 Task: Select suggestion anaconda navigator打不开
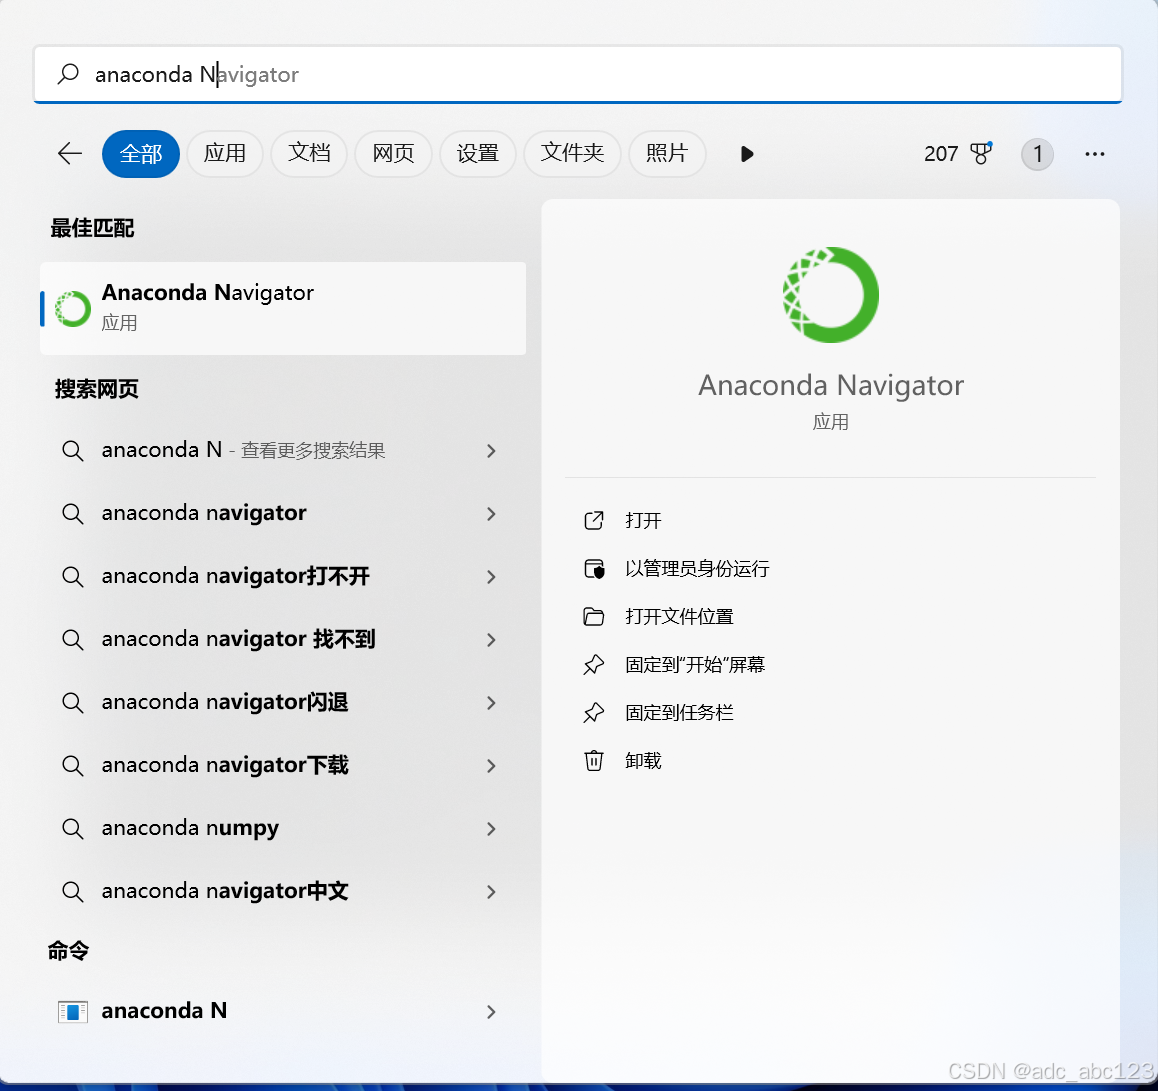click(x=283, y=575)
